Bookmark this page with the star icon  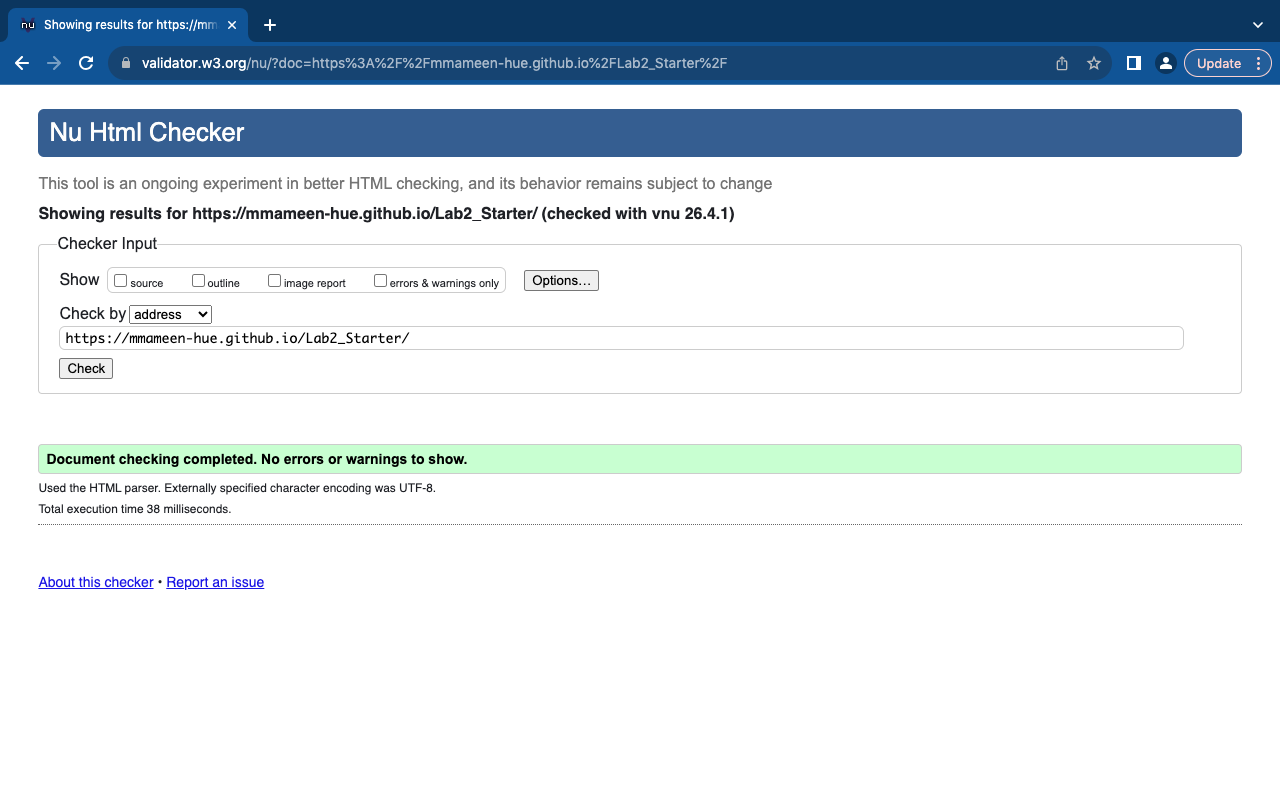[x=1094, y=63]
